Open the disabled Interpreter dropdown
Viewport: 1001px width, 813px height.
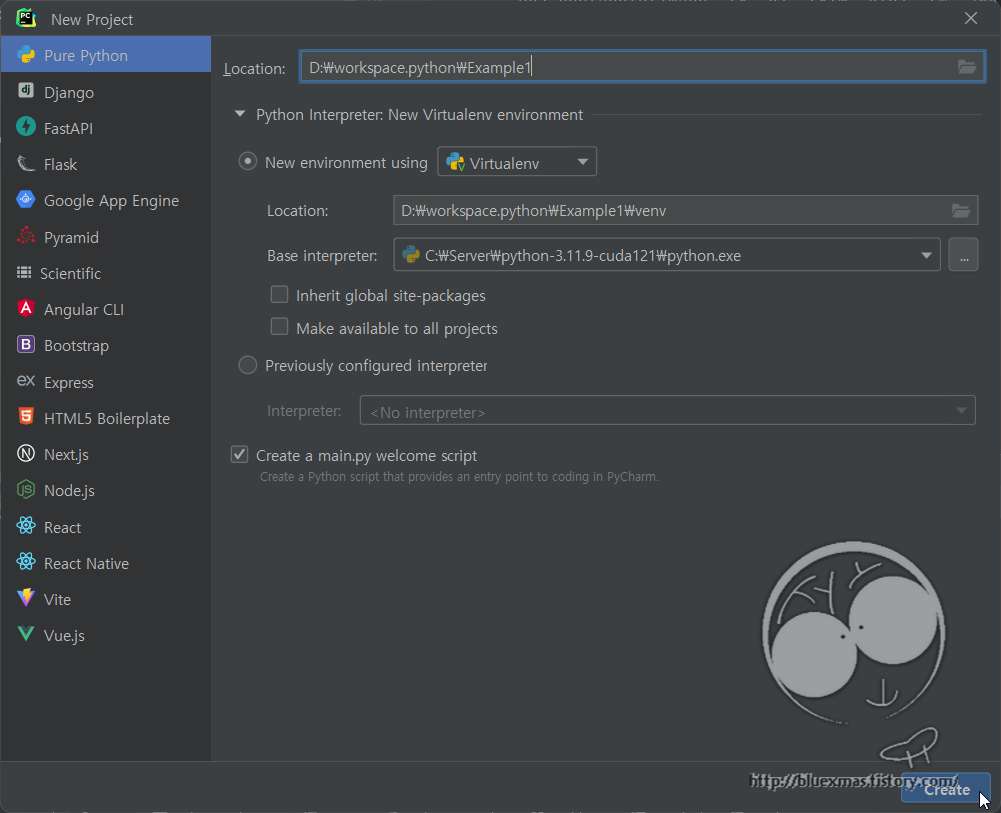667,410
